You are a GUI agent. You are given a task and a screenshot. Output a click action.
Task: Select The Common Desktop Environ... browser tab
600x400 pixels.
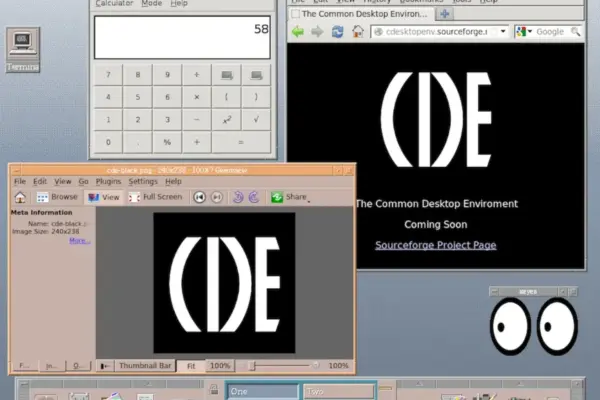tap(361, 14)
